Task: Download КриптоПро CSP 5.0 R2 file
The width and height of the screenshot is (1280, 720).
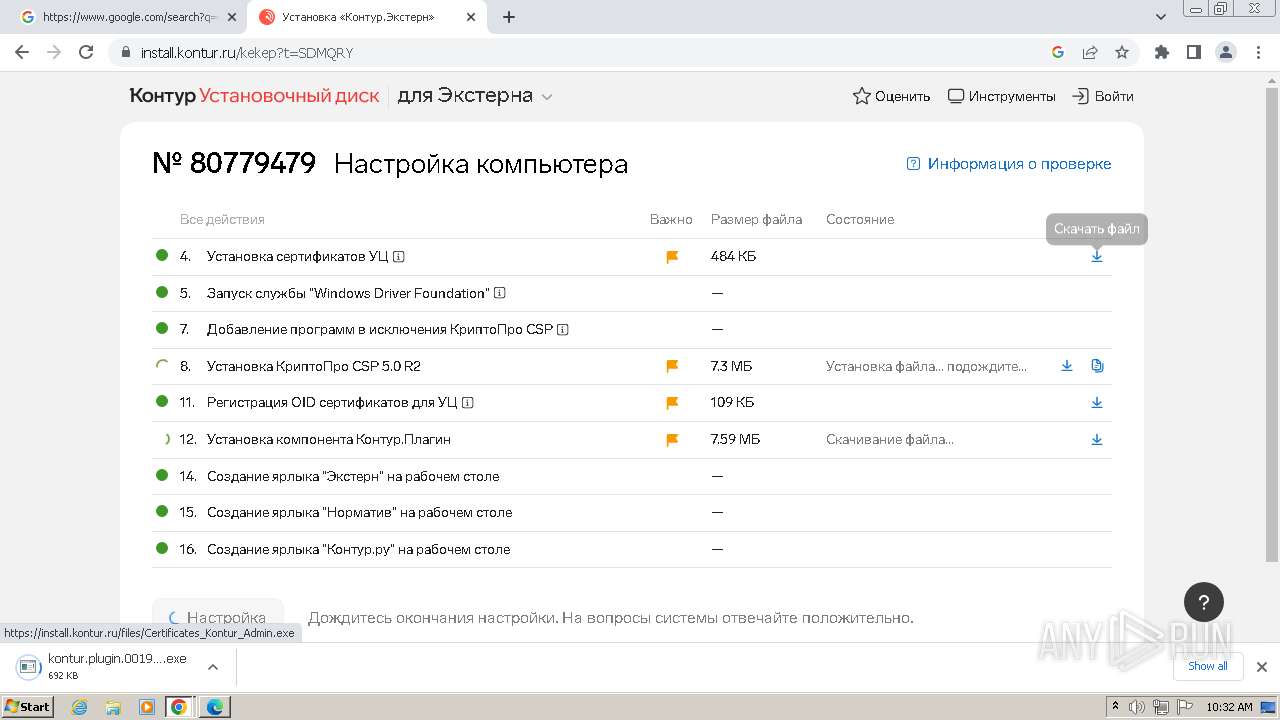Action: point(1067,366)
